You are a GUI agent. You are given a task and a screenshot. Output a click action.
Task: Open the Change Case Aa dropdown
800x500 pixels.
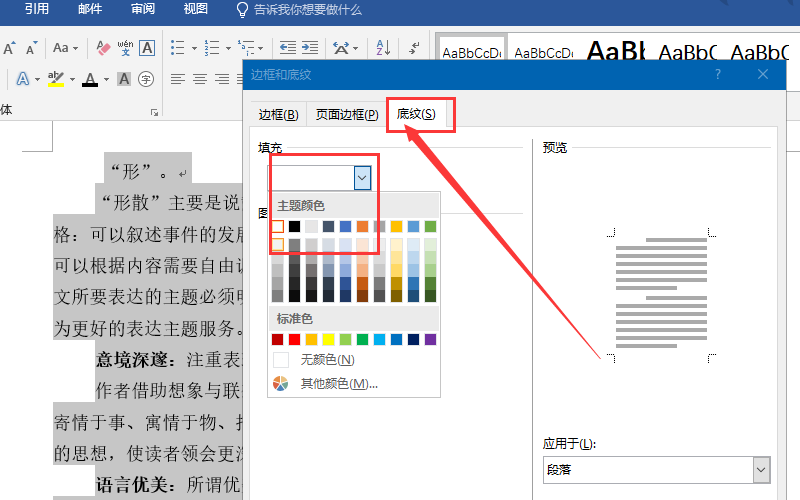(x=65, y=48)
